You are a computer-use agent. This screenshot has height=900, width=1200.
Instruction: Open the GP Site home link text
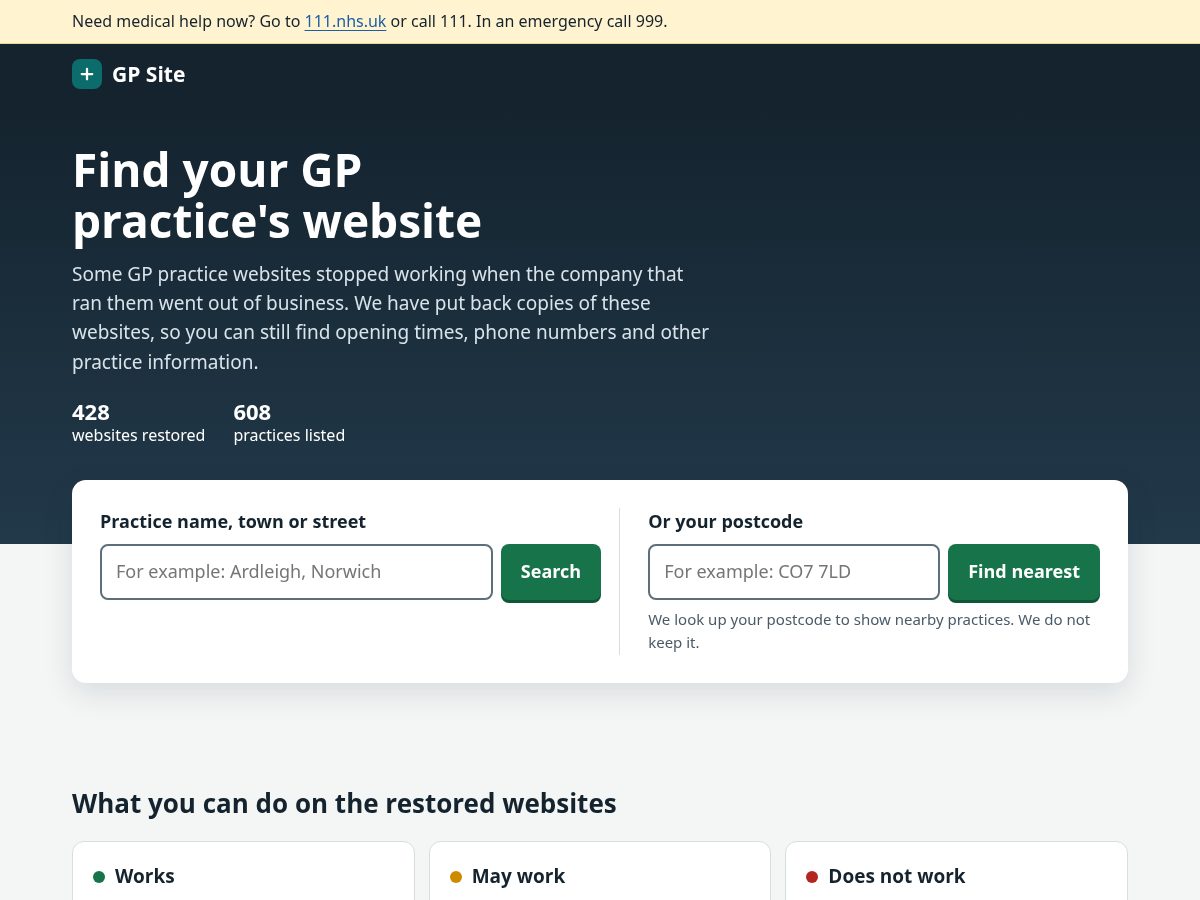(148, 74)
